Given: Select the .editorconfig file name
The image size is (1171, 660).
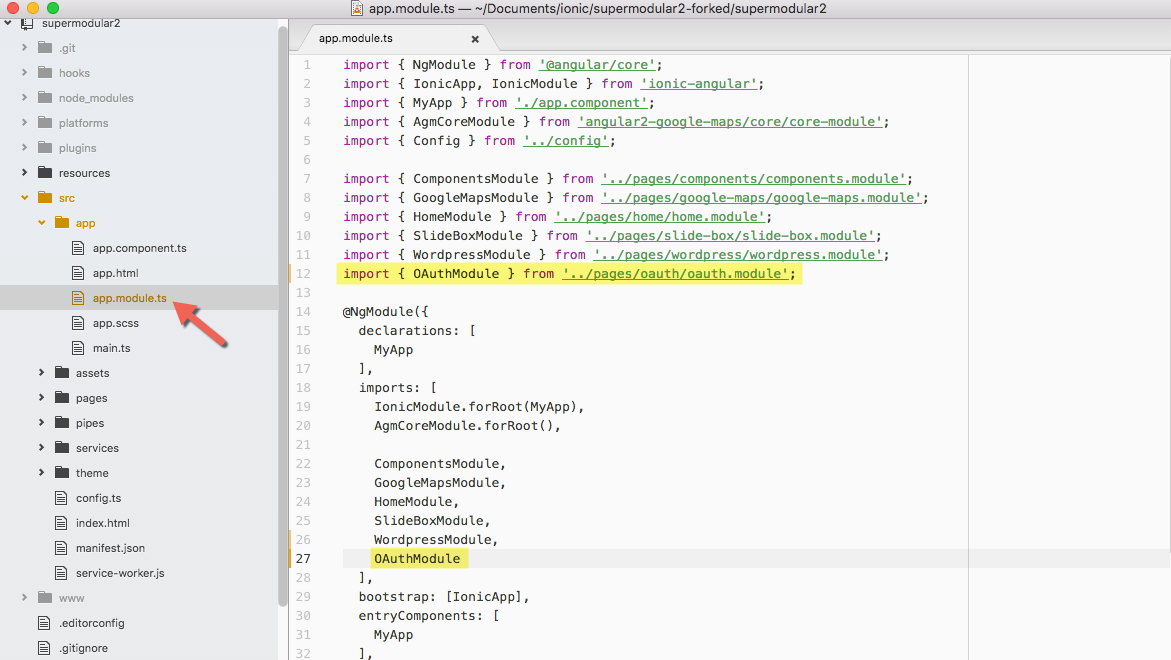Looking at the screenshot, I should coord(92,623).
